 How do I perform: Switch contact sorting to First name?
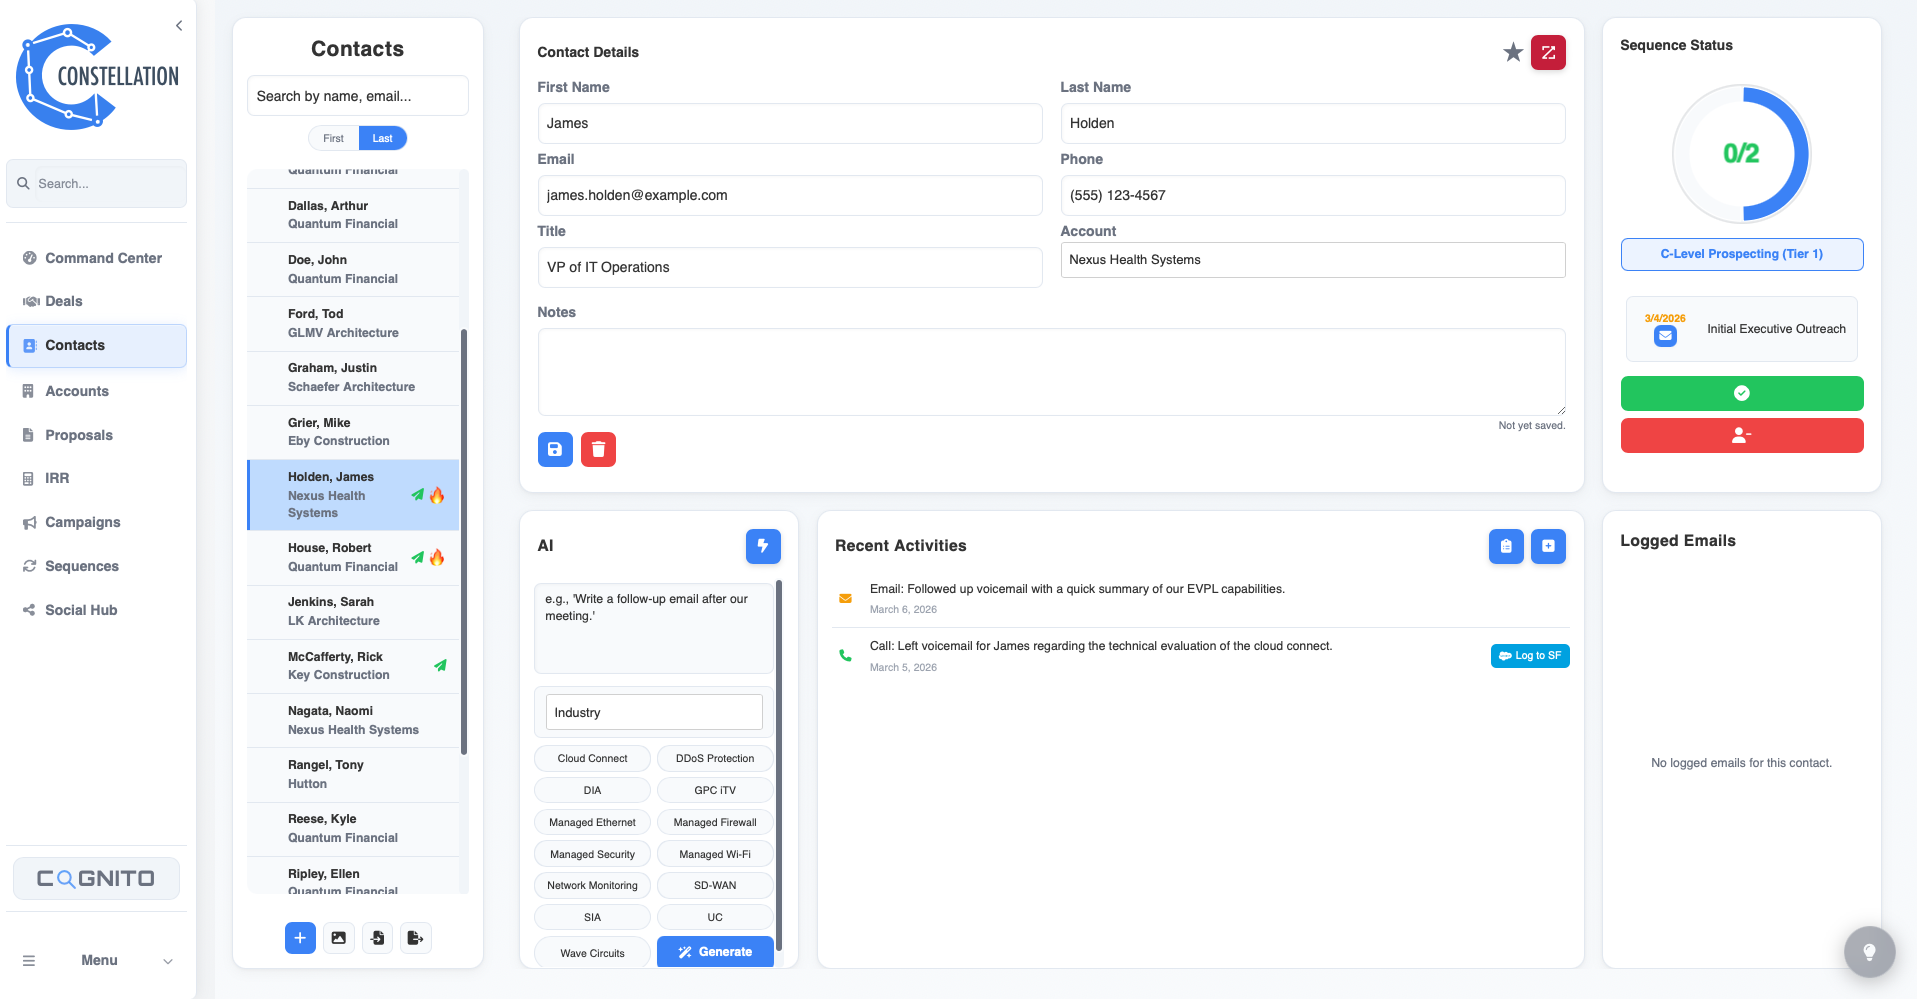(x=333, y=138)
